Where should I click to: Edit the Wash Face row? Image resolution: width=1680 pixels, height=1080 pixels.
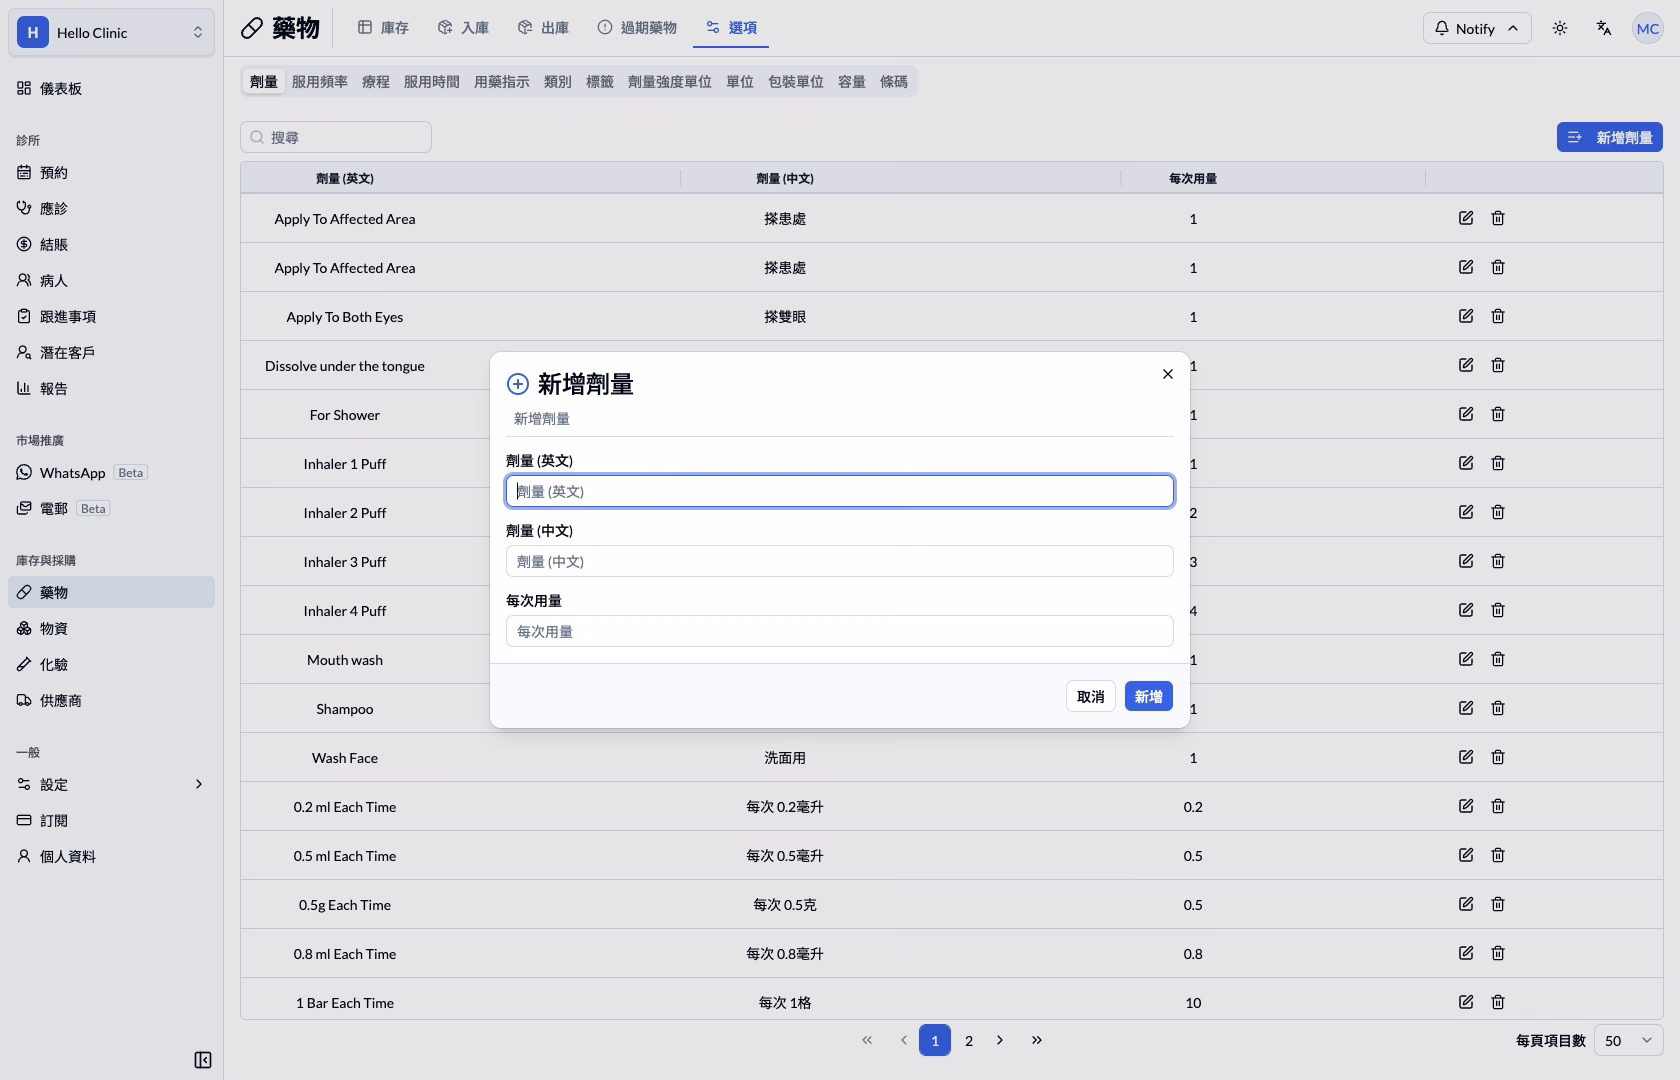click(1466, 757)
